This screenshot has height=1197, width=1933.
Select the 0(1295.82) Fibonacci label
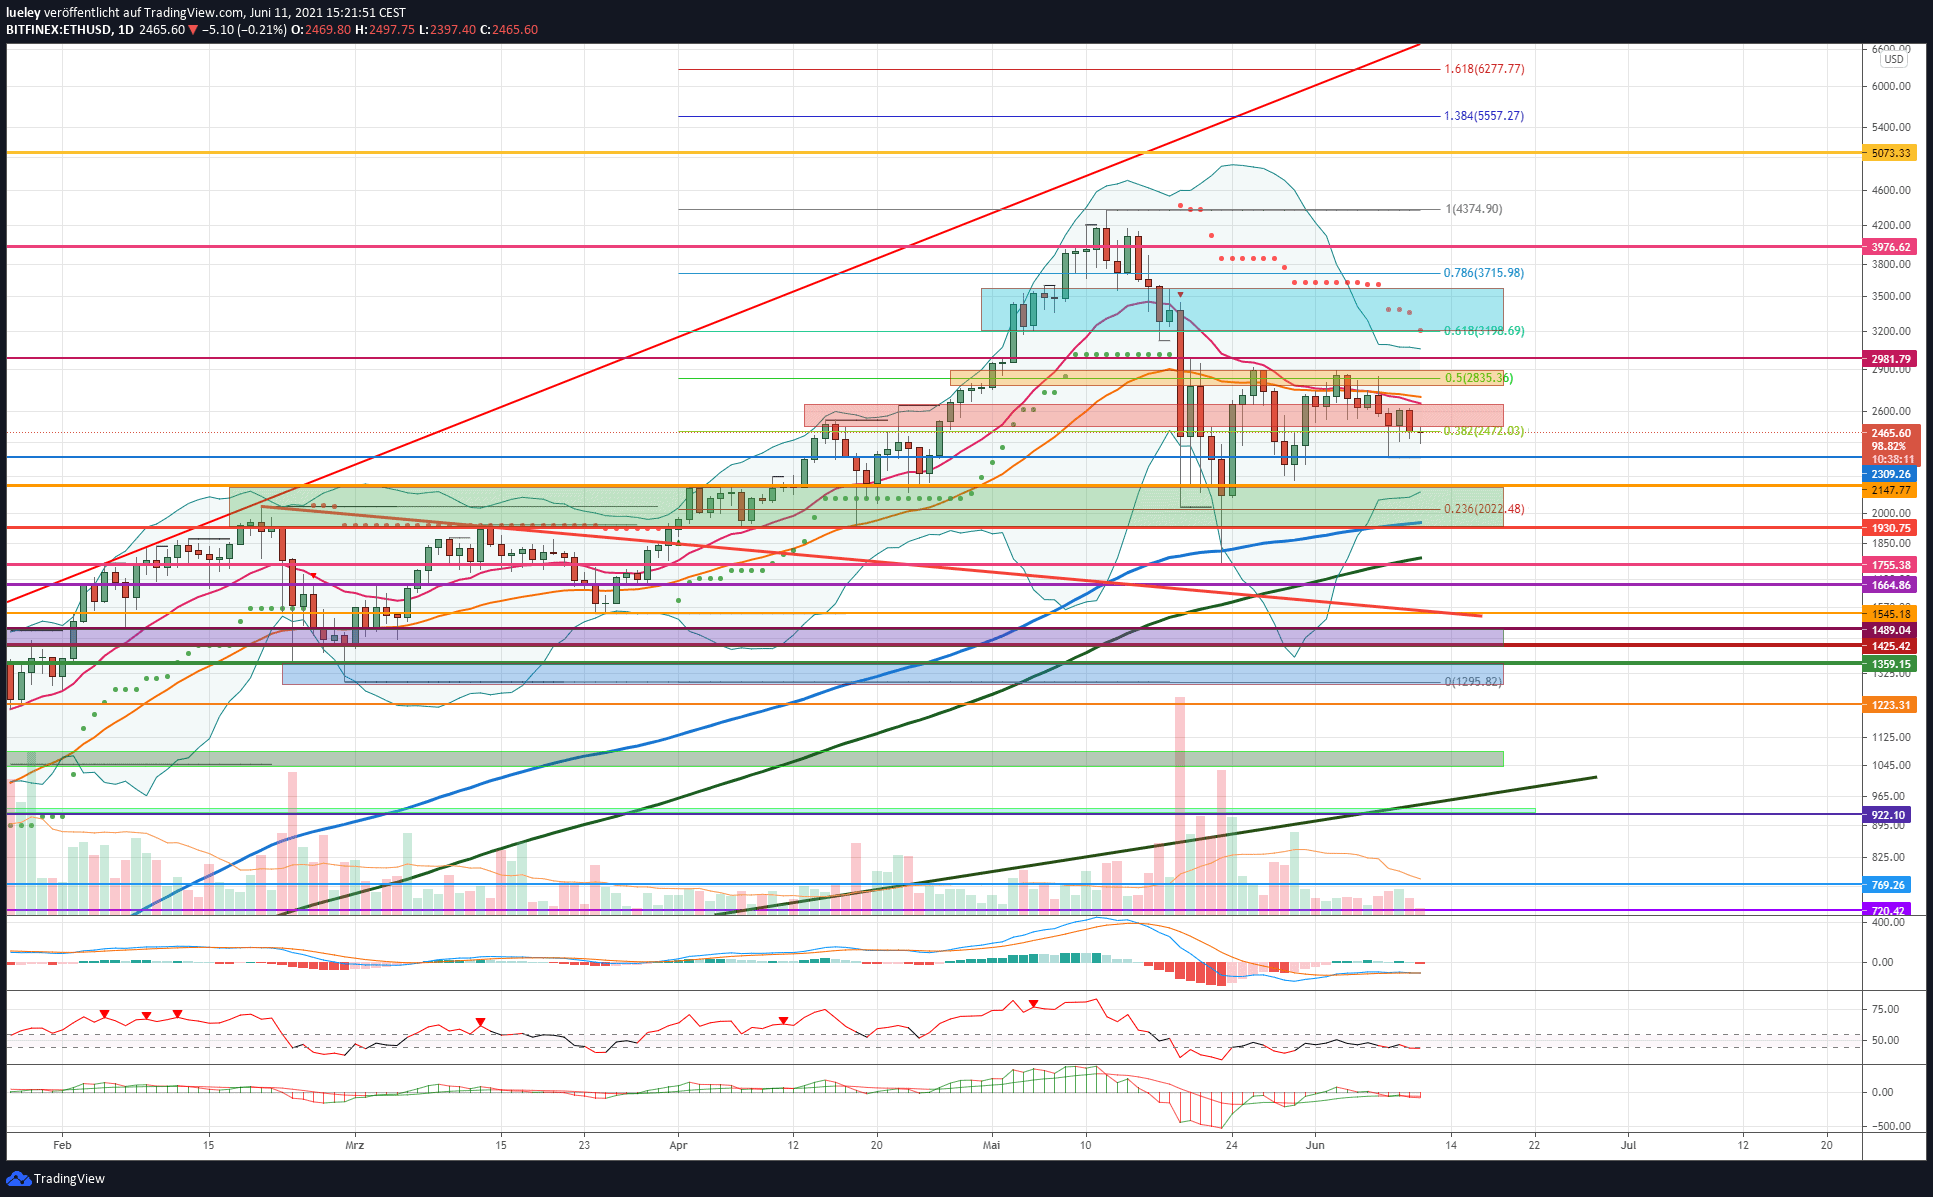point(1473,682)
